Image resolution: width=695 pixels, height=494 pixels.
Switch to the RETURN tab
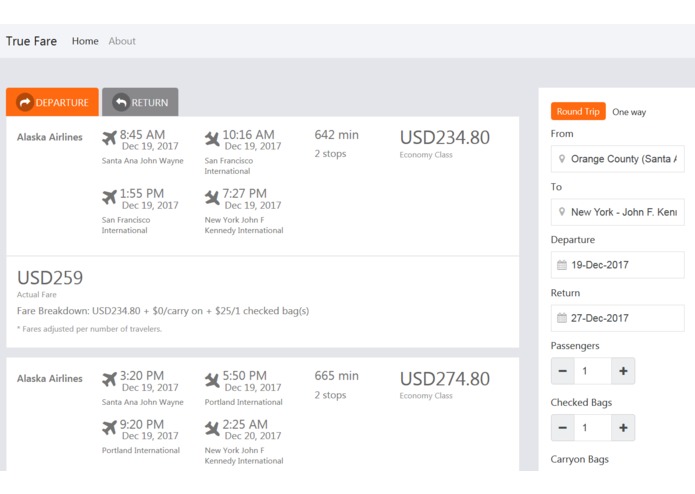click(140, 102)
